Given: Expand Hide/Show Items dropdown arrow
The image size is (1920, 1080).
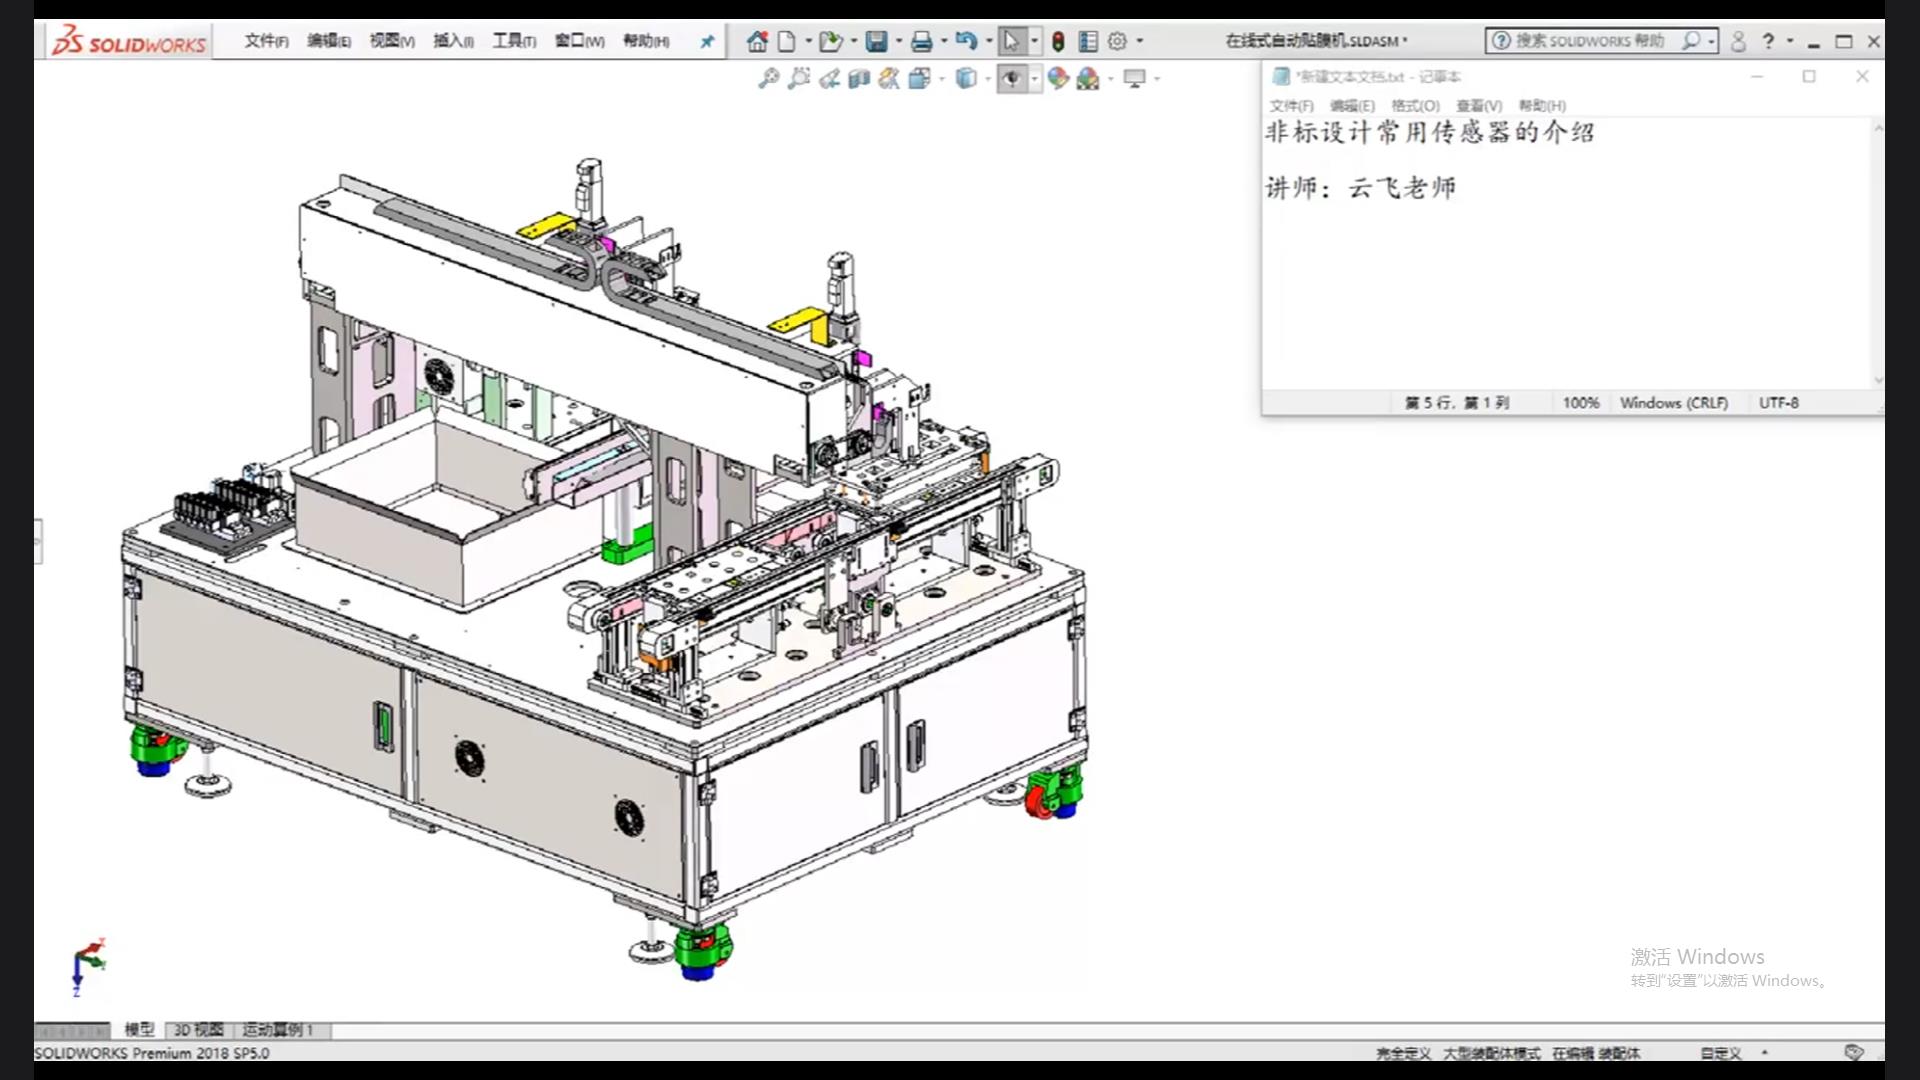Looking at the screenshot, I should [x=1034, y=78].
